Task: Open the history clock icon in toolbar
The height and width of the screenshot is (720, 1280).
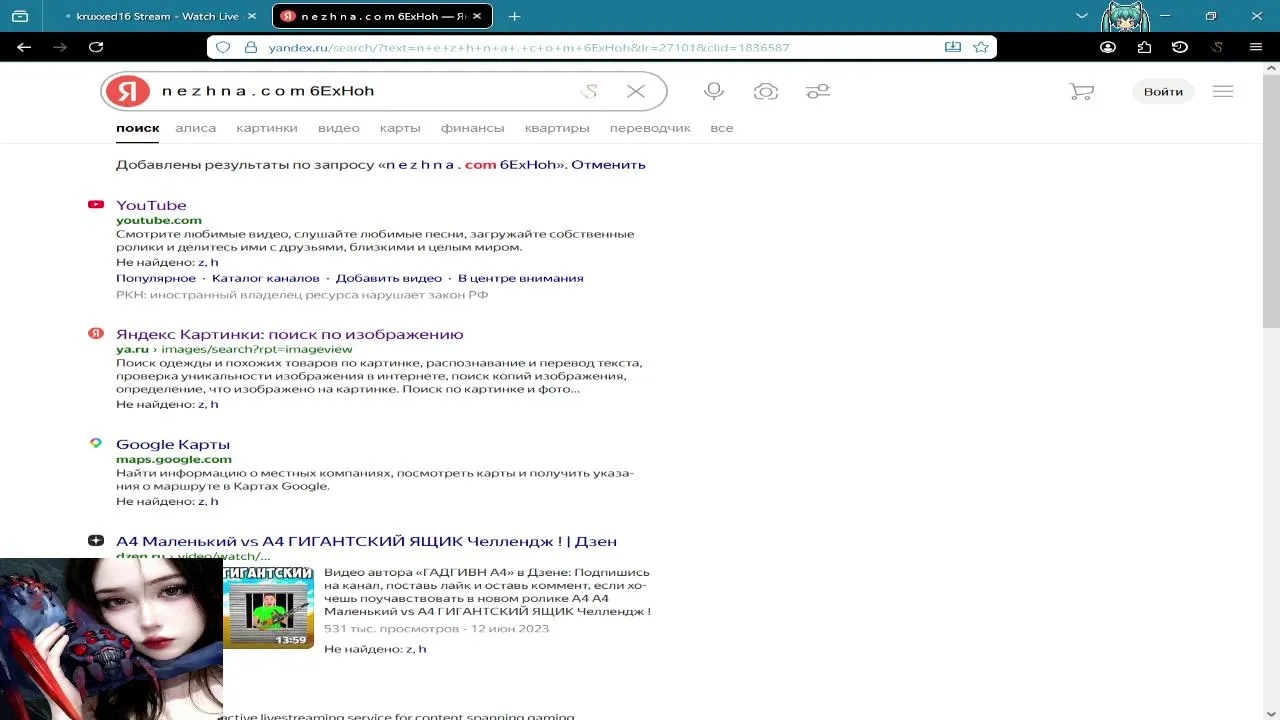Action: pos(1180,47)
